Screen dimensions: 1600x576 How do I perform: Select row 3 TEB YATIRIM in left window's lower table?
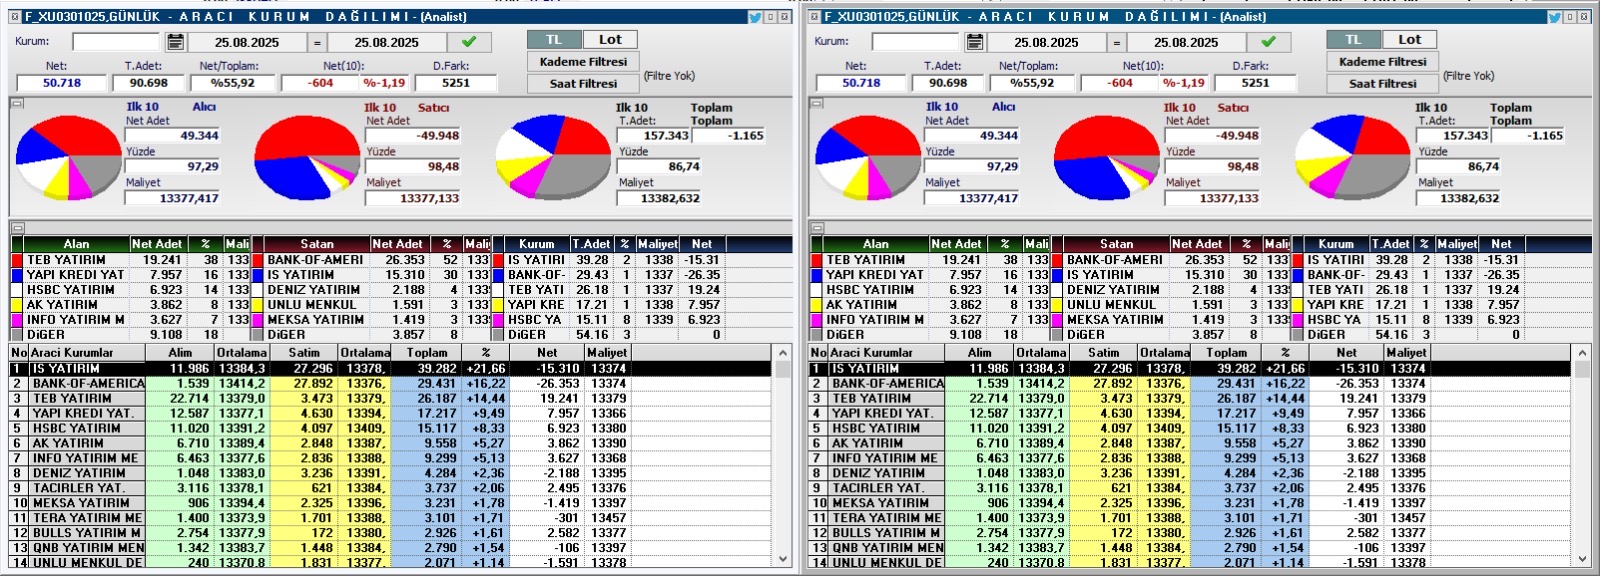coord(391,399)
